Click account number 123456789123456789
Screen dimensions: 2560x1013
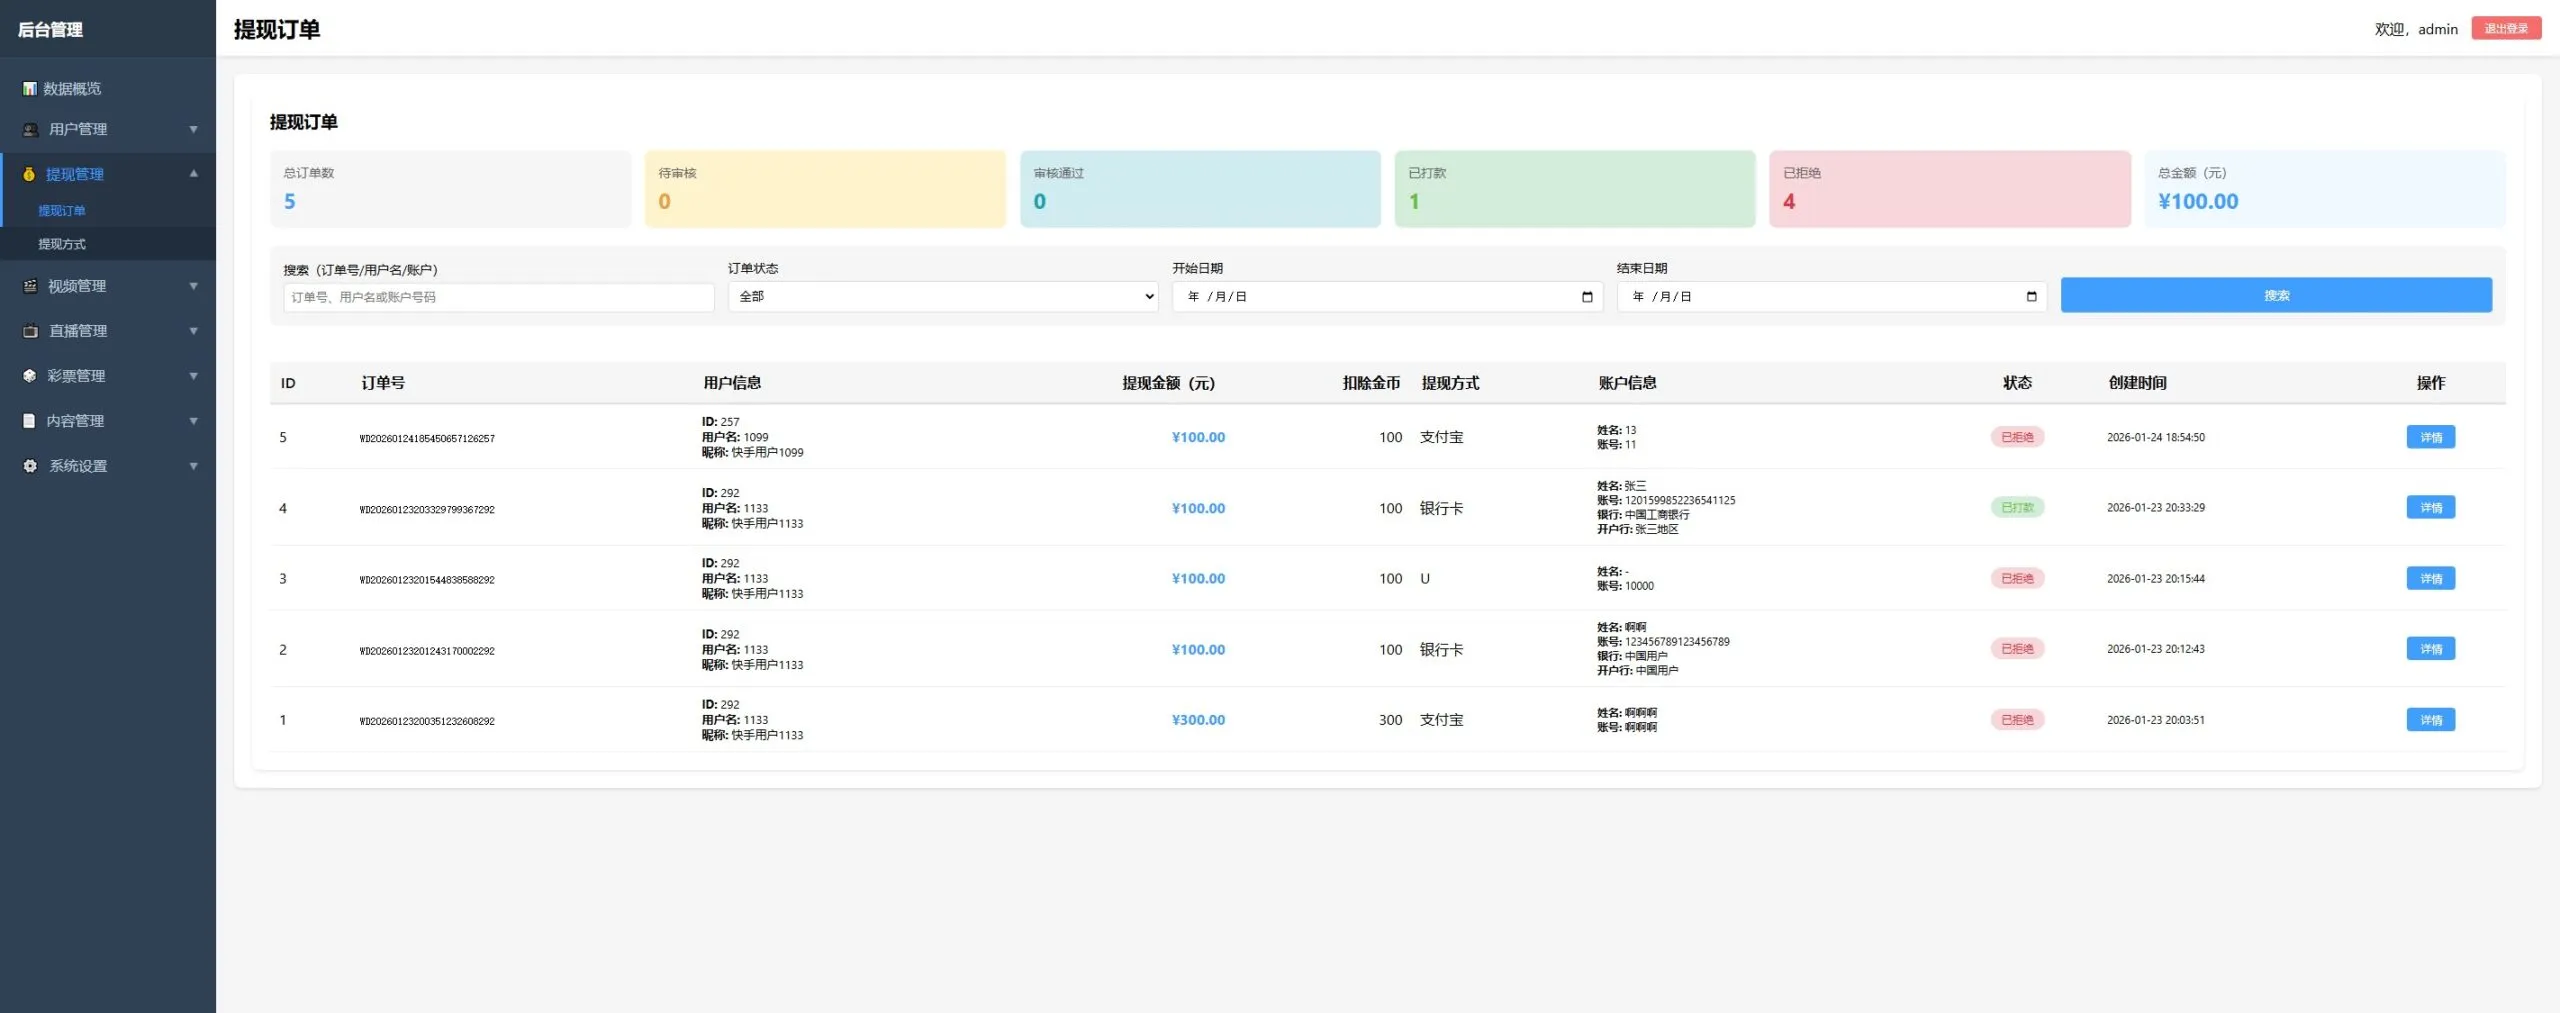1677,642
